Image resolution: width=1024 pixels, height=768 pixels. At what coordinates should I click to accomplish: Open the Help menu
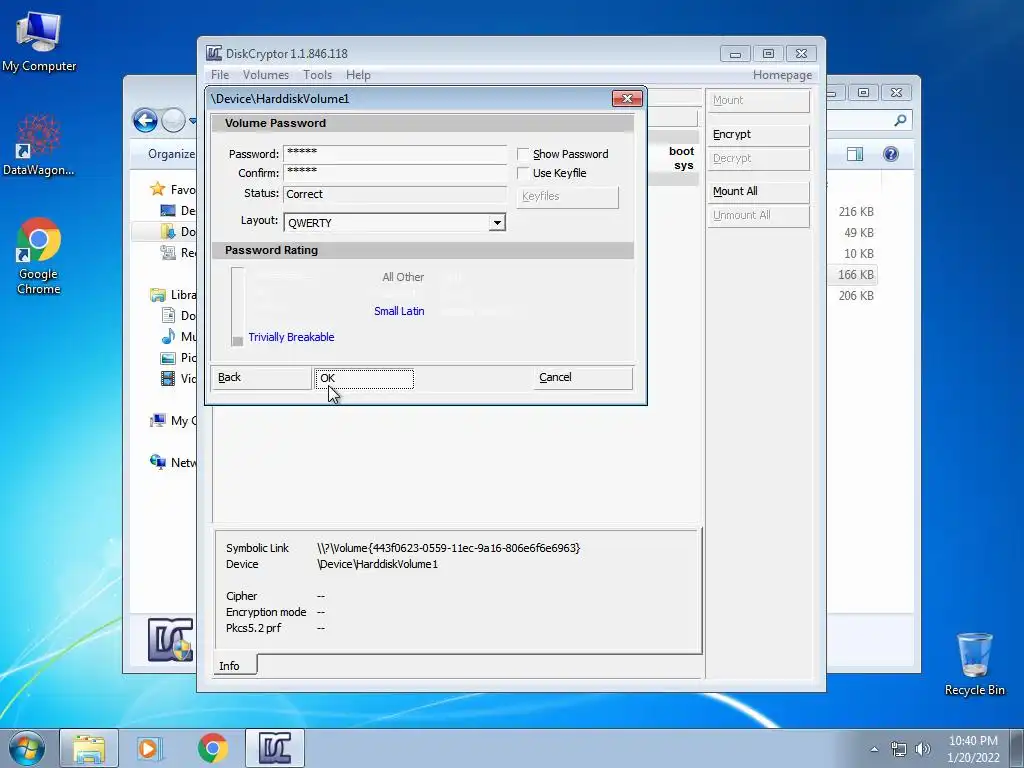358,75
